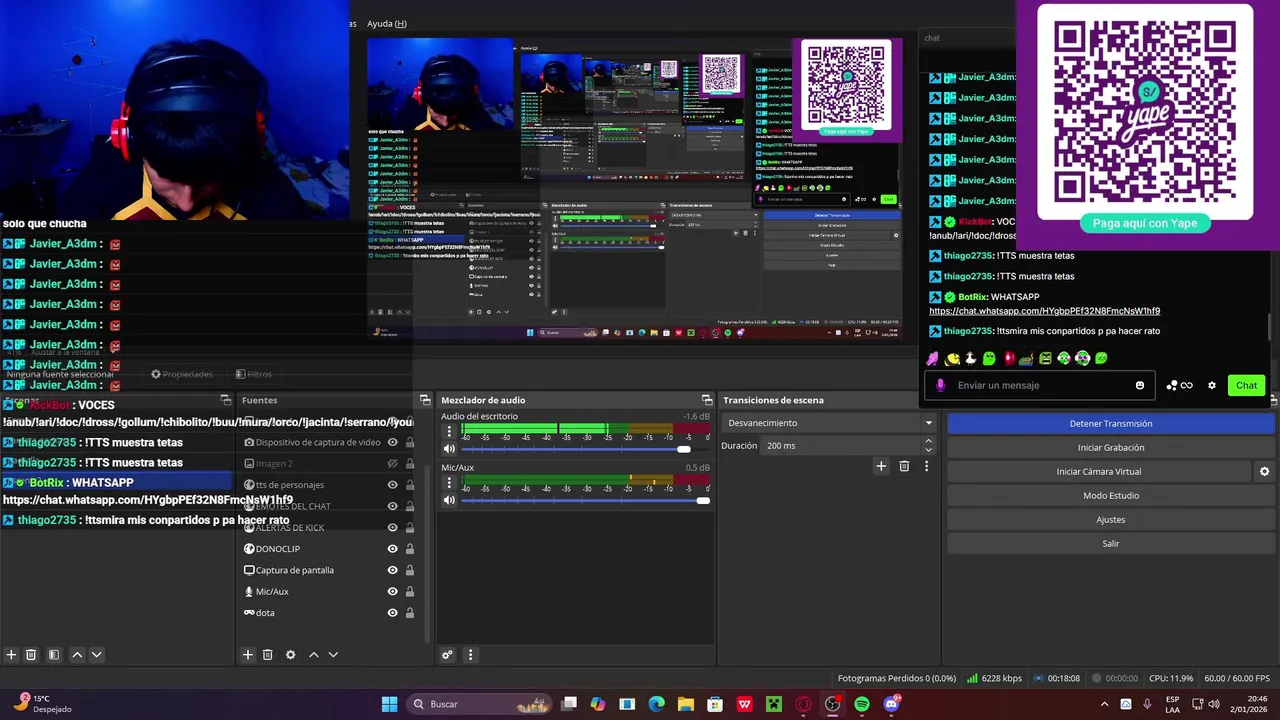Image resolution: width=1280 pixels, height=720 pixels.
Task: Open Discord from taskbar
Action: pos(891,704)
